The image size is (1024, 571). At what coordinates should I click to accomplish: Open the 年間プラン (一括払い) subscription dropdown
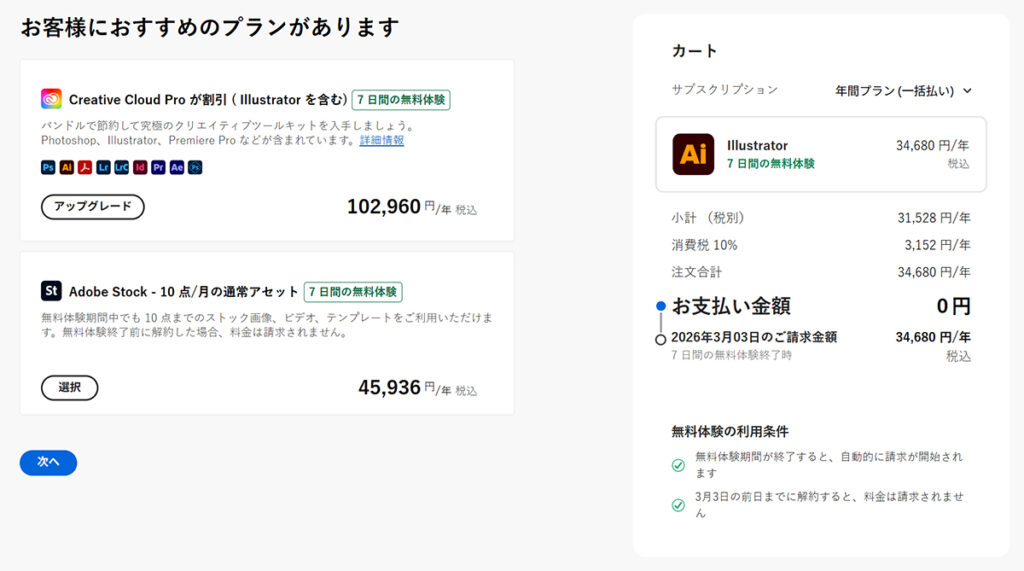tap(903, 91)
